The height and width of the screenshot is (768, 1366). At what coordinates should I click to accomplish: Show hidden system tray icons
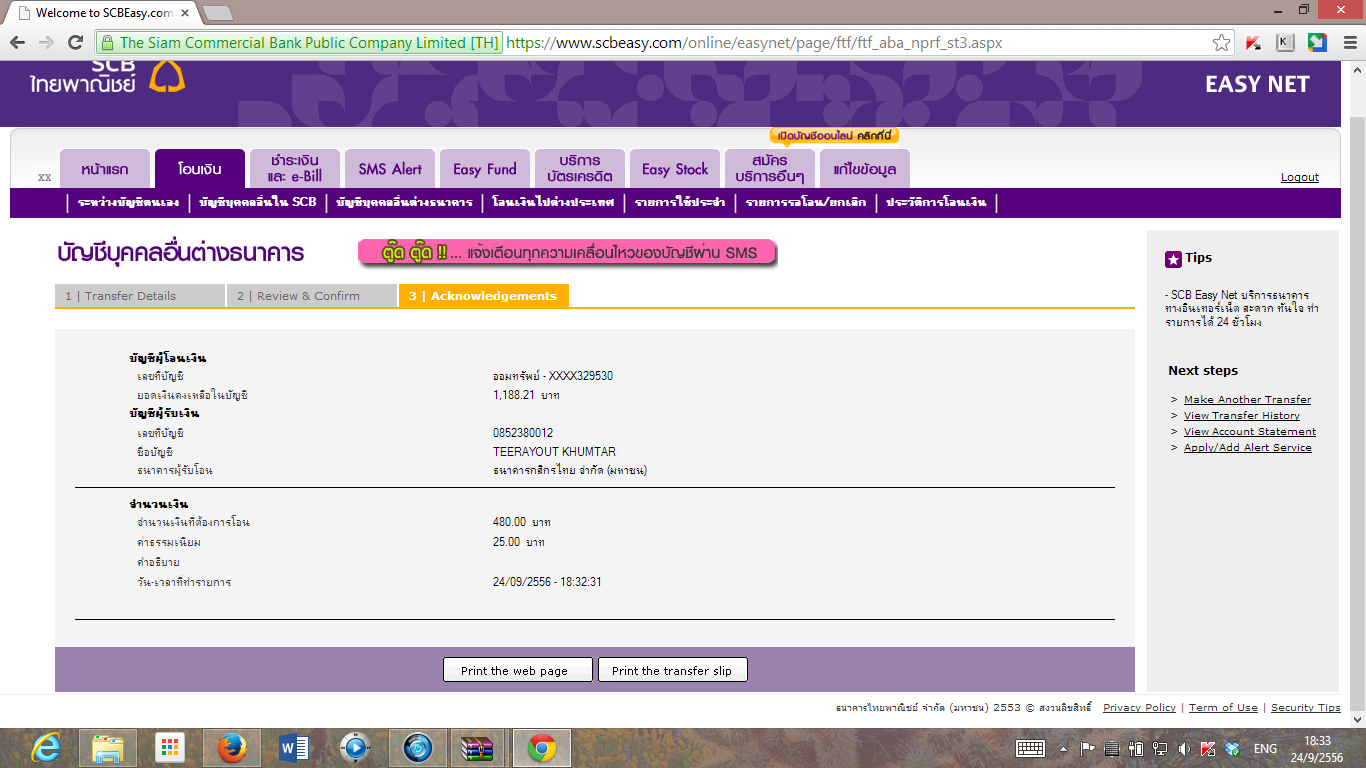pos(1063,749)
